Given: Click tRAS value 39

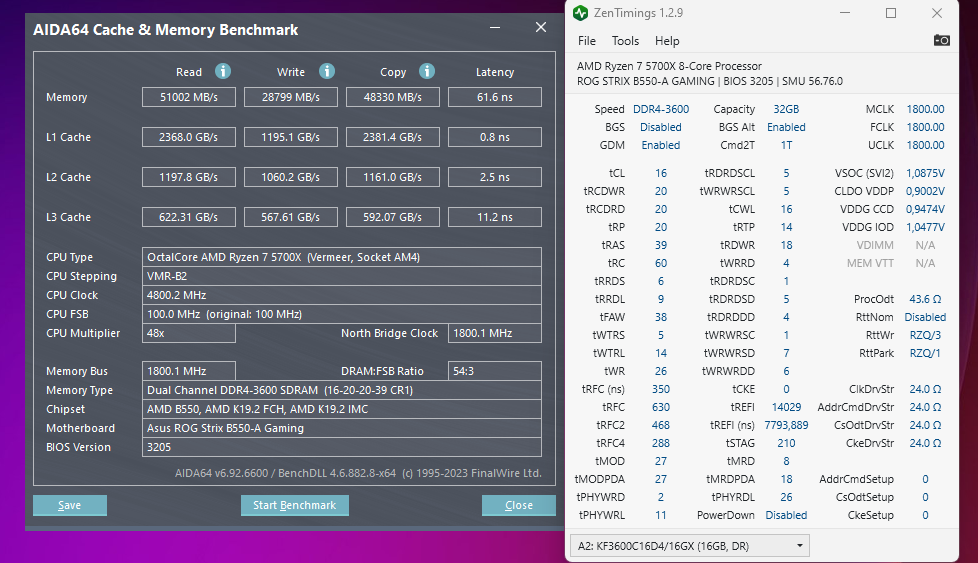Looking at the screenshot, I should coord(661,246).
